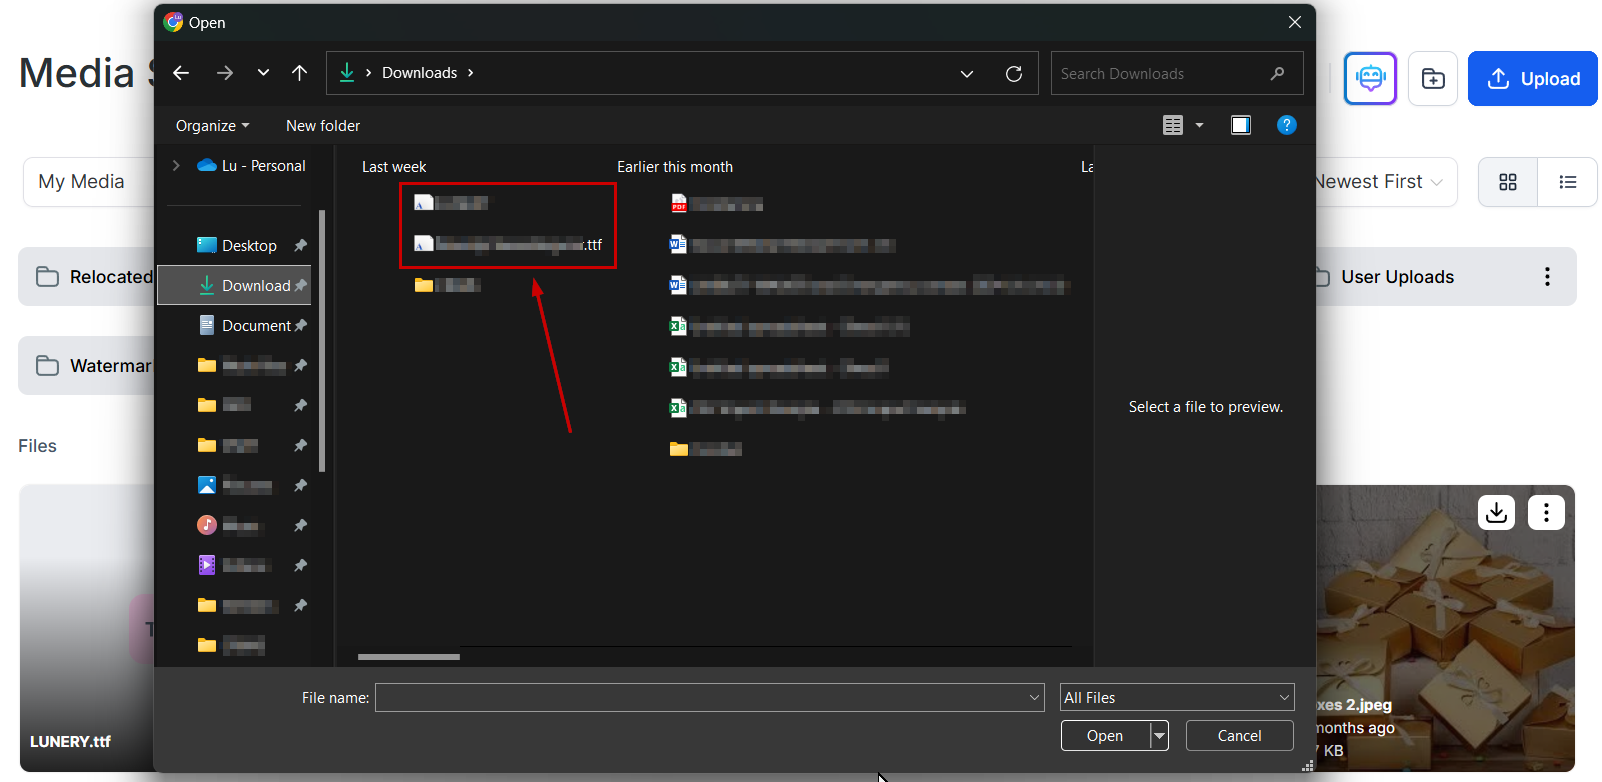
Task: Create a New folder
Action: pos(323,126)
